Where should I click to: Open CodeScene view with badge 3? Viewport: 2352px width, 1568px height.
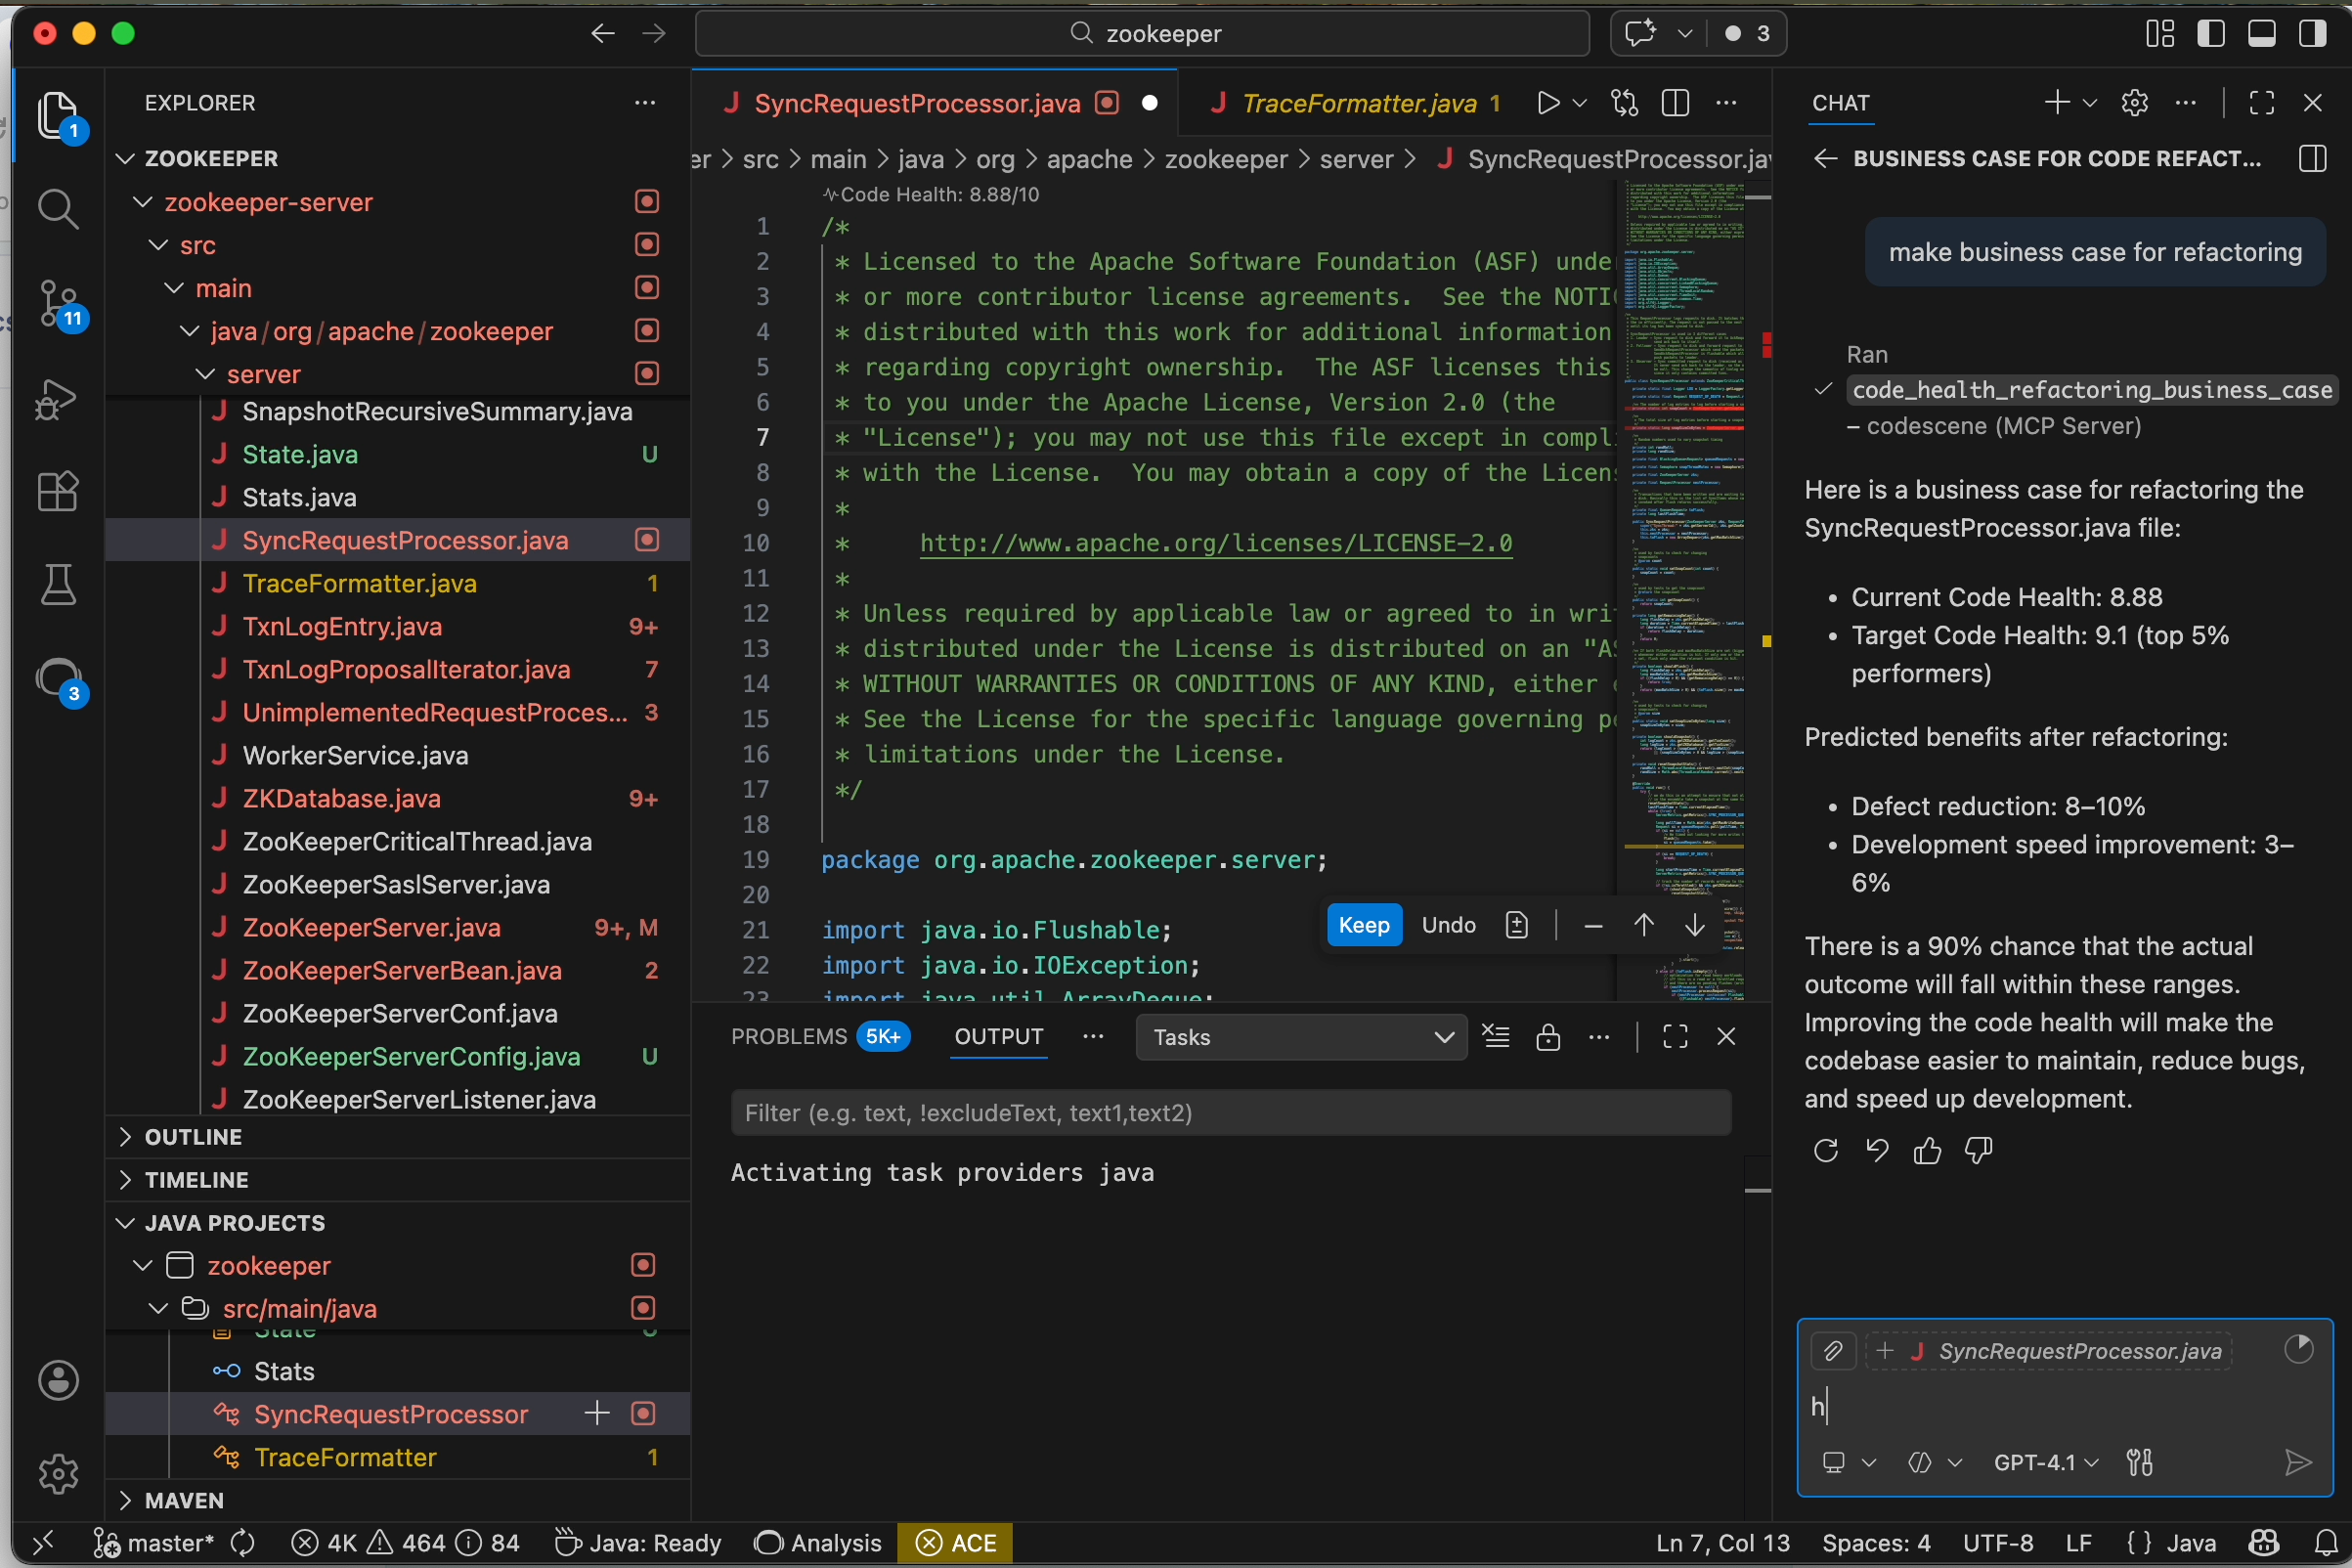click(58, 680)
